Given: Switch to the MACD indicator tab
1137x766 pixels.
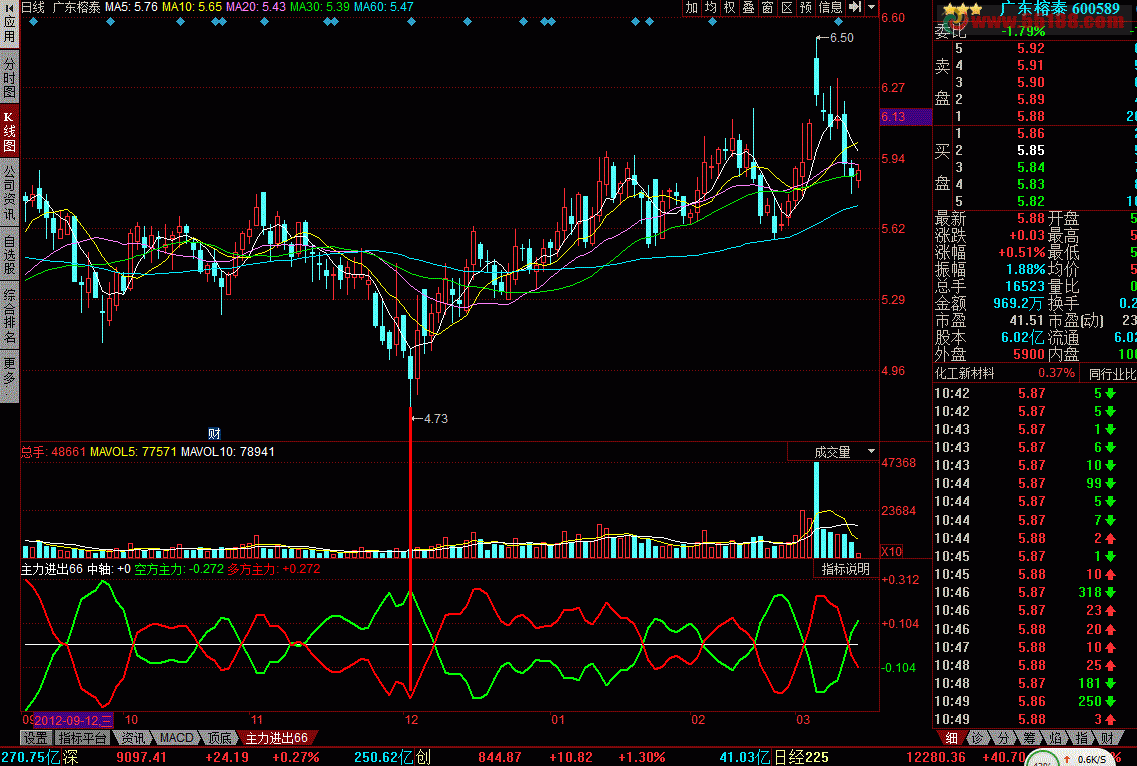Looking at the screenshot, I should [x=176, y=738].
